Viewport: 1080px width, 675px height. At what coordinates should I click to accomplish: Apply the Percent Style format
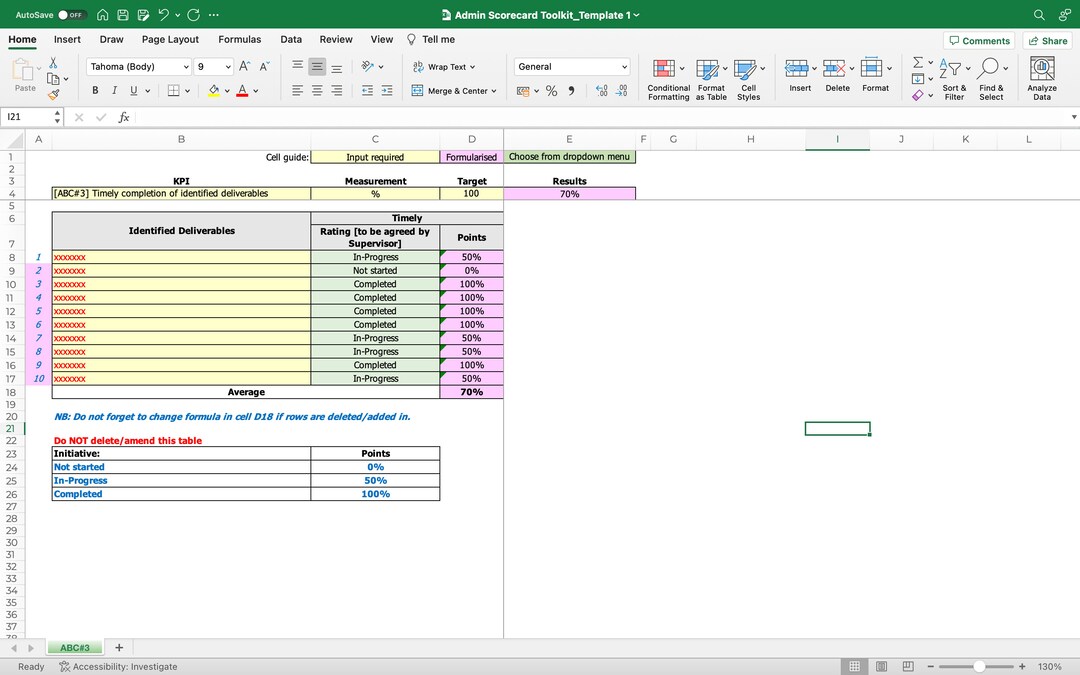(551, 90)
